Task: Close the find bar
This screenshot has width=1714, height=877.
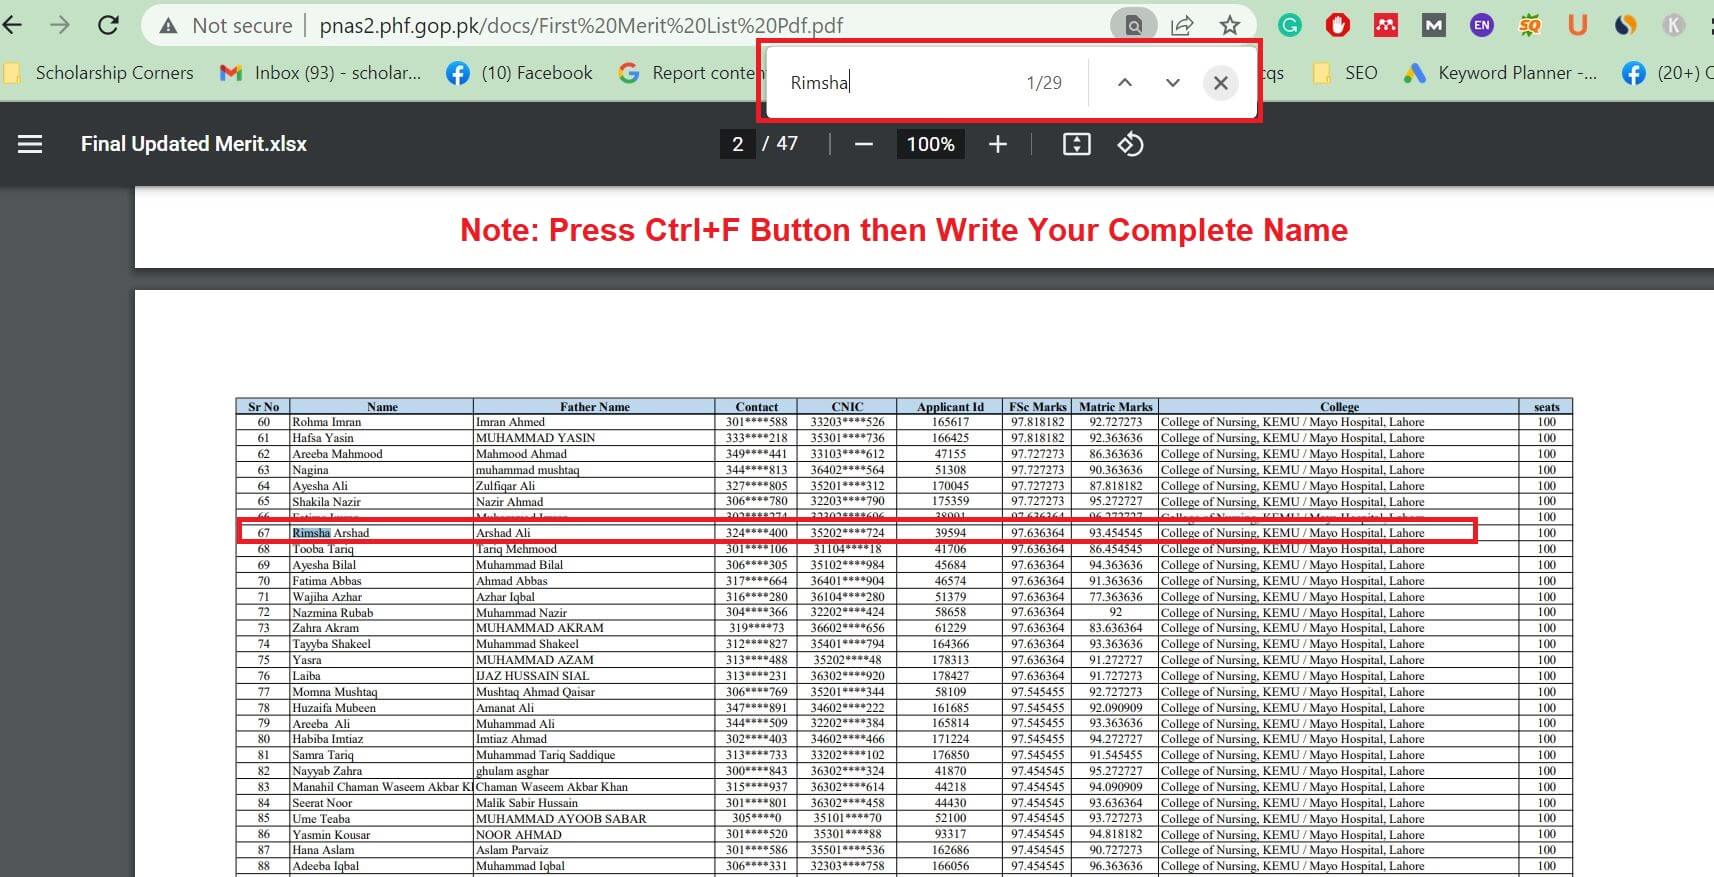Action: (x=1221, y=83)
